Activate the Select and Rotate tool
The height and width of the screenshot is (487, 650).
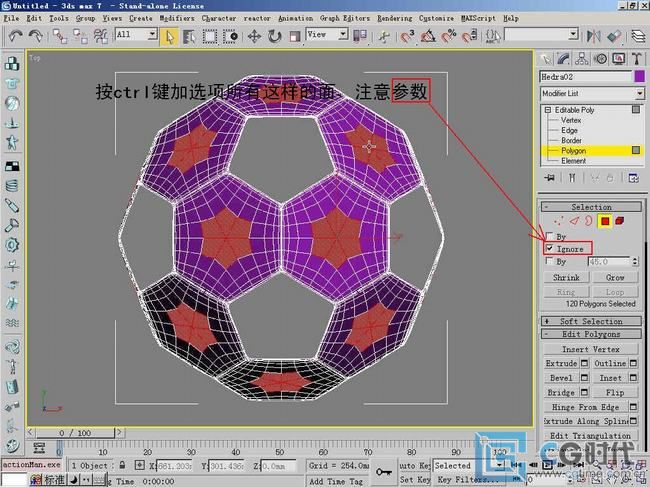click(x=274, y=37)
